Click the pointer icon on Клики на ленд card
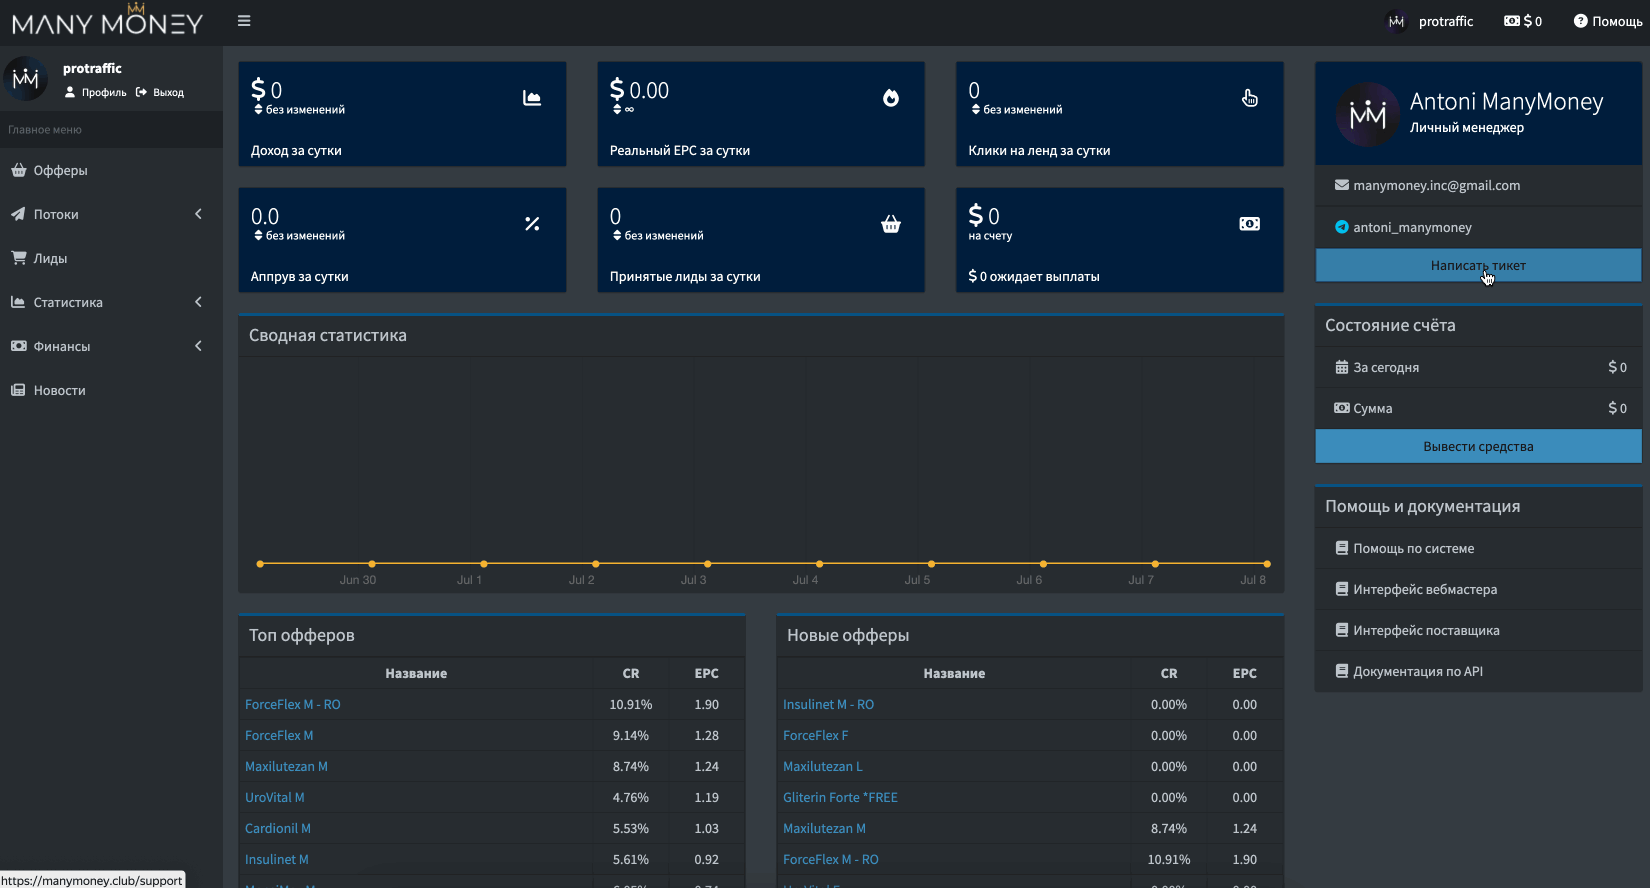The height and width of the screenshot is (888, 1650). click(x=1250, y=98)
